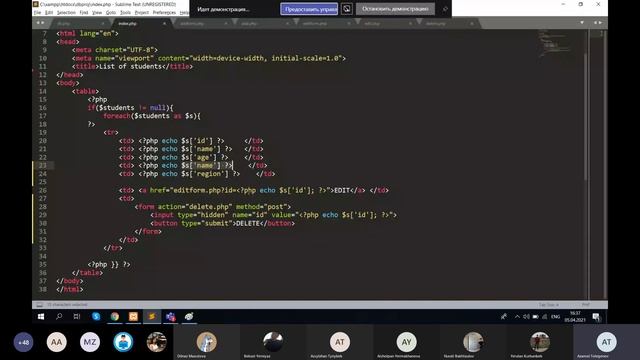
Task: Close the index.php tab
Action: (164, 24)
